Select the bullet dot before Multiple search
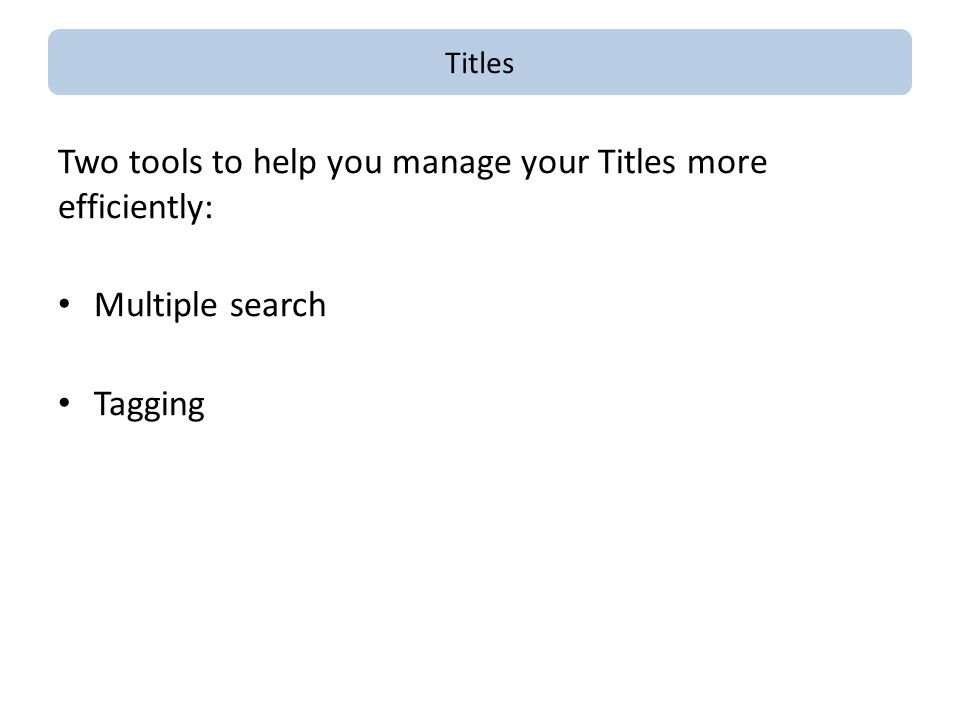Viewport: 960px width, 720px height. point(65,304)
